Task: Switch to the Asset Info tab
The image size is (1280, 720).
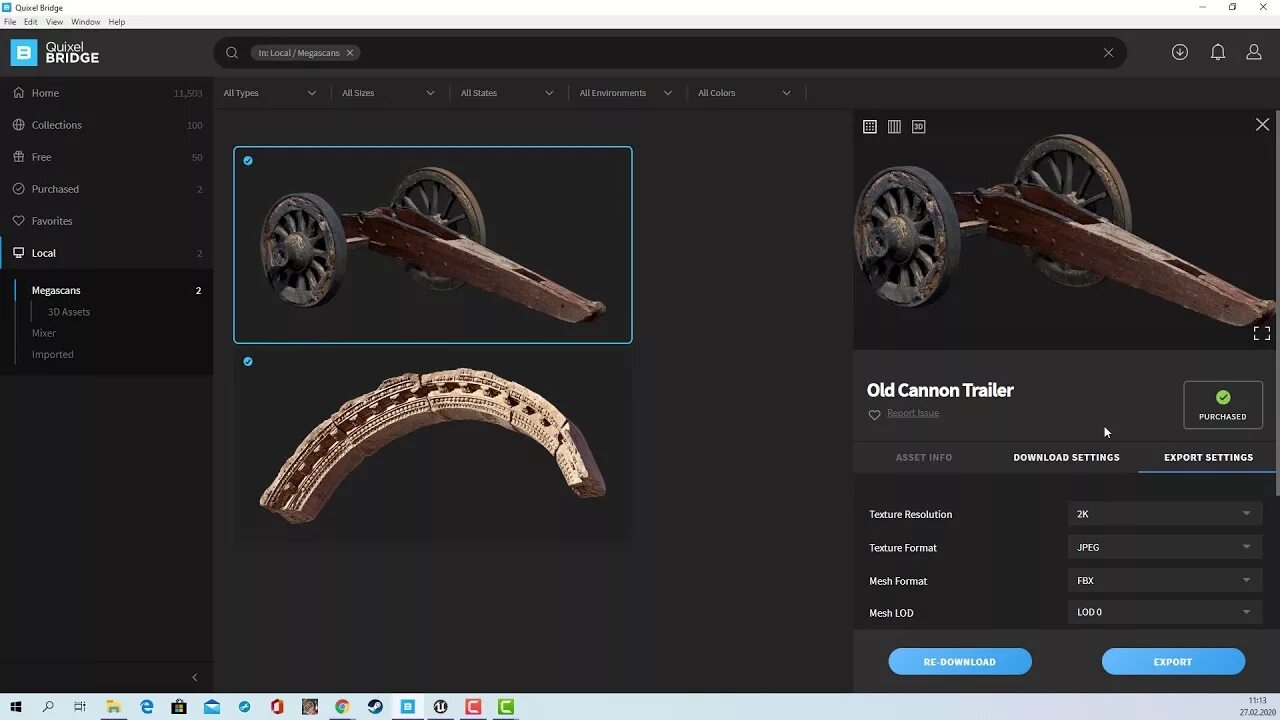Action: coord(924,457)
